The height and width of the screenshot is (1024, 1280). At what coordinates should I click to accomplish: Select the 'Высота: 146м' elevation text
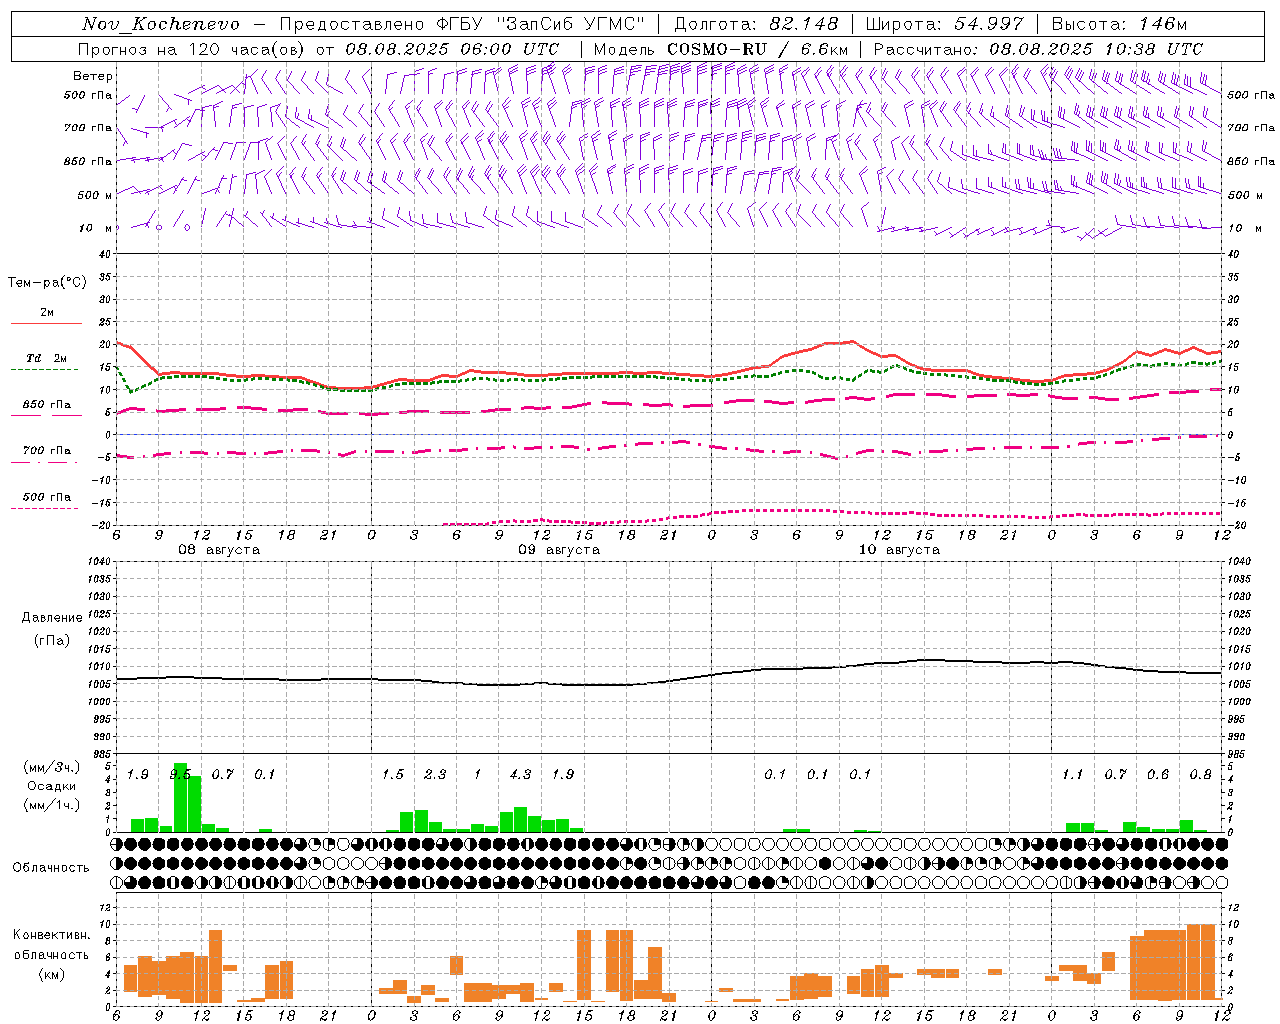tap(1119, 24)
